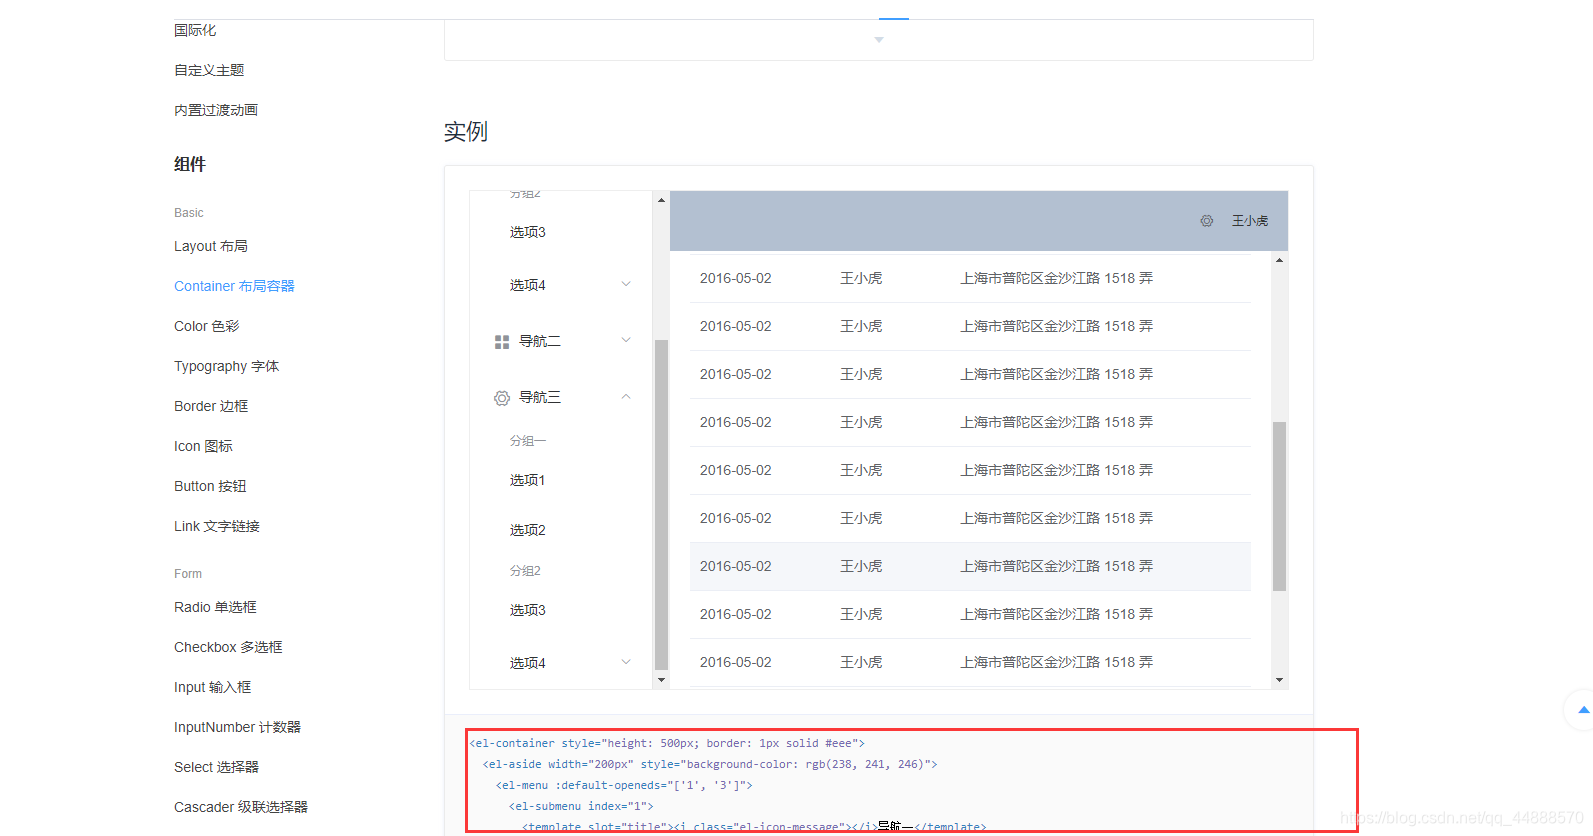This screenshot has height=836, width=1593.
Task: Open Border 边框 page
Action: (x=211, y=406)
